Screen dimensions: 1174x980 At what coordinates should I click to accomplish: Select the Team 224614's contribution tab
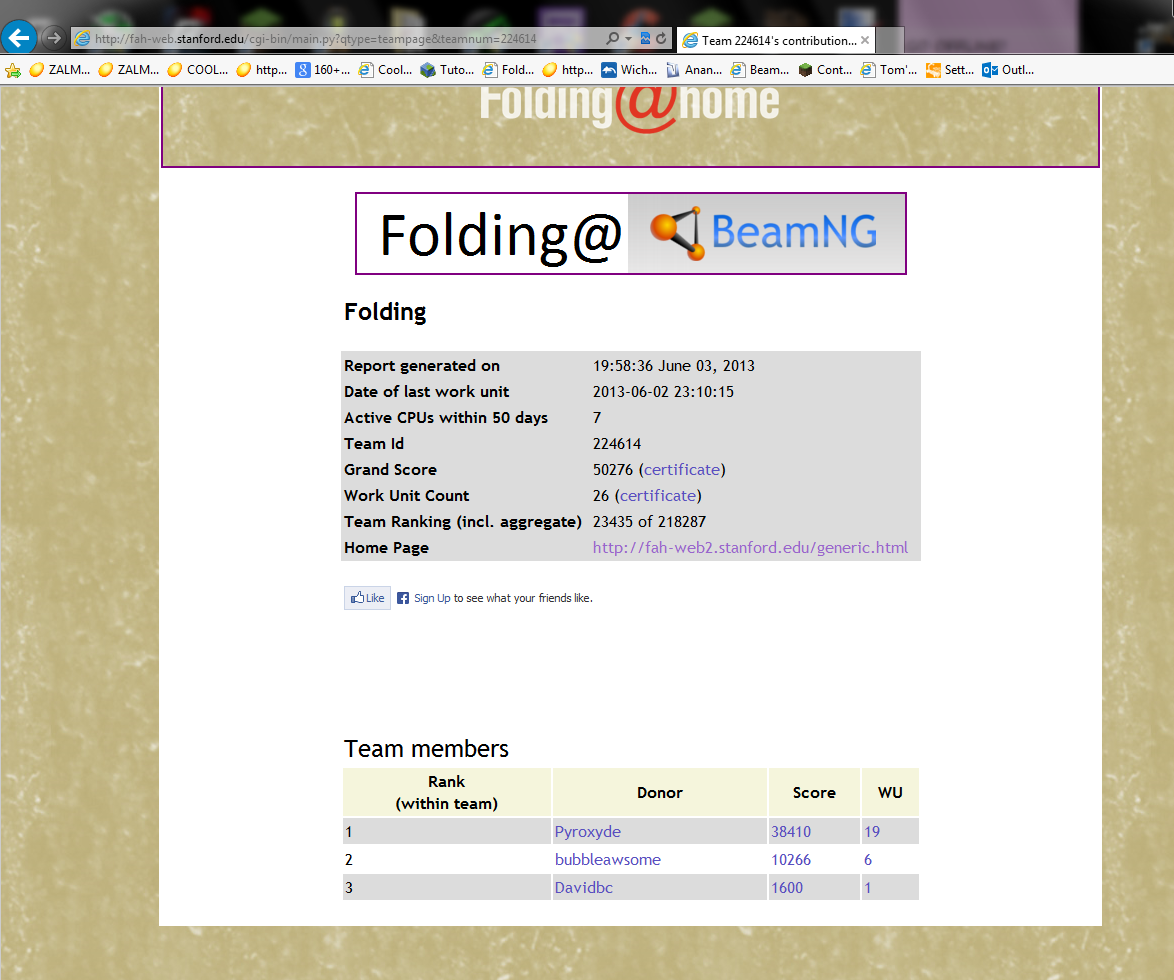click(776, 40)
